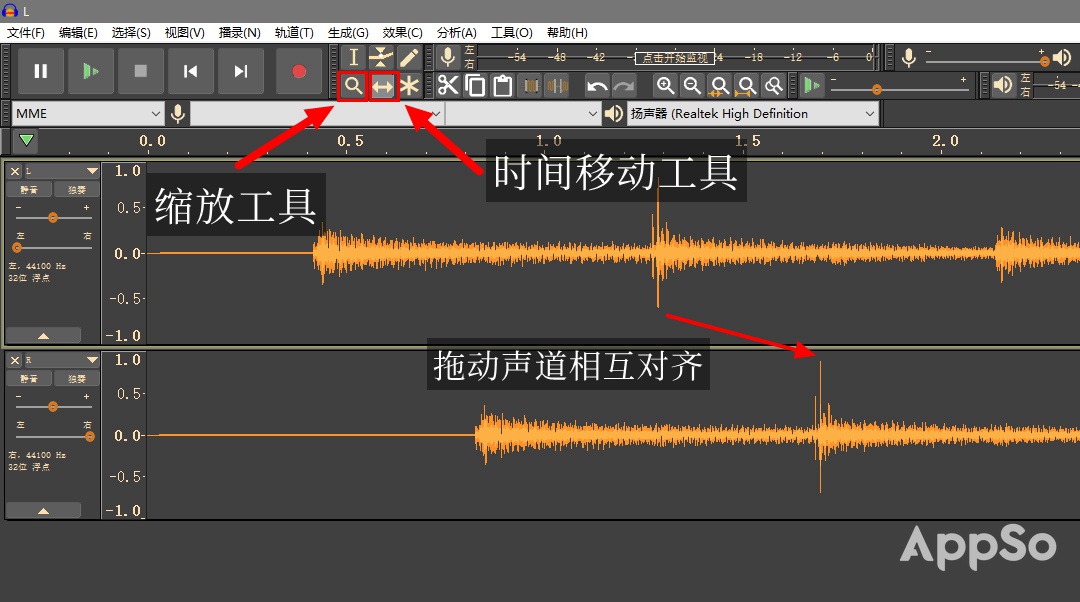Open the 轨道 menu
The height and width of the screenshot is (602, 1080).
293,32
